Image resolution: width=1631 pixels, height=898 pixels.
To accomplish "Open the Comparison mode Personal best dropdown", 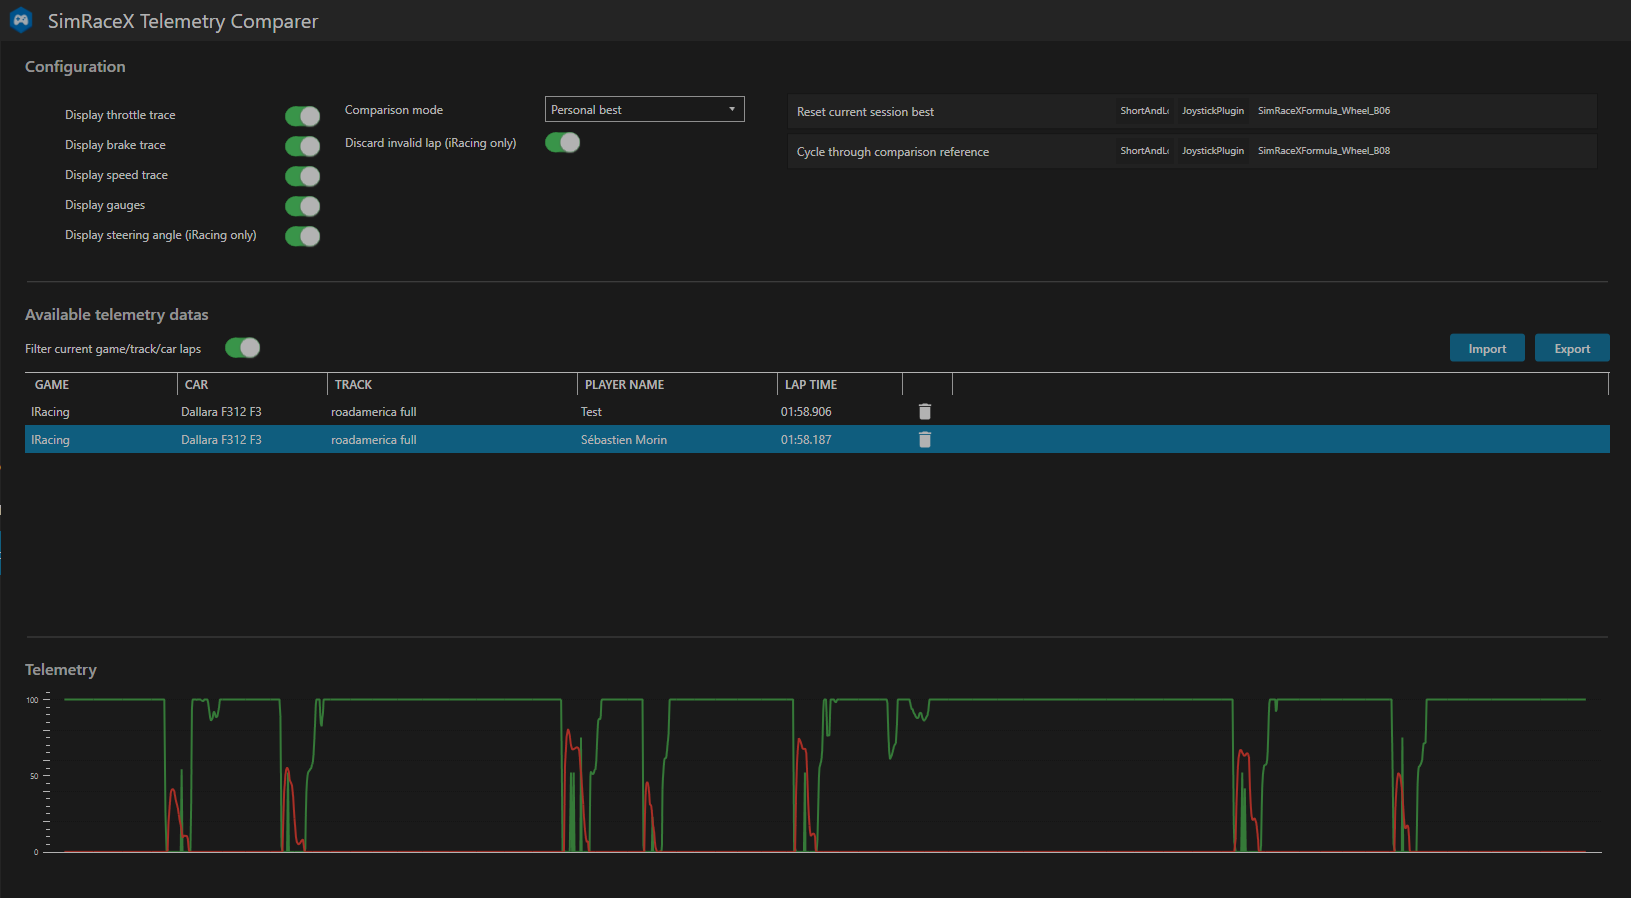I will click(644, 109).
